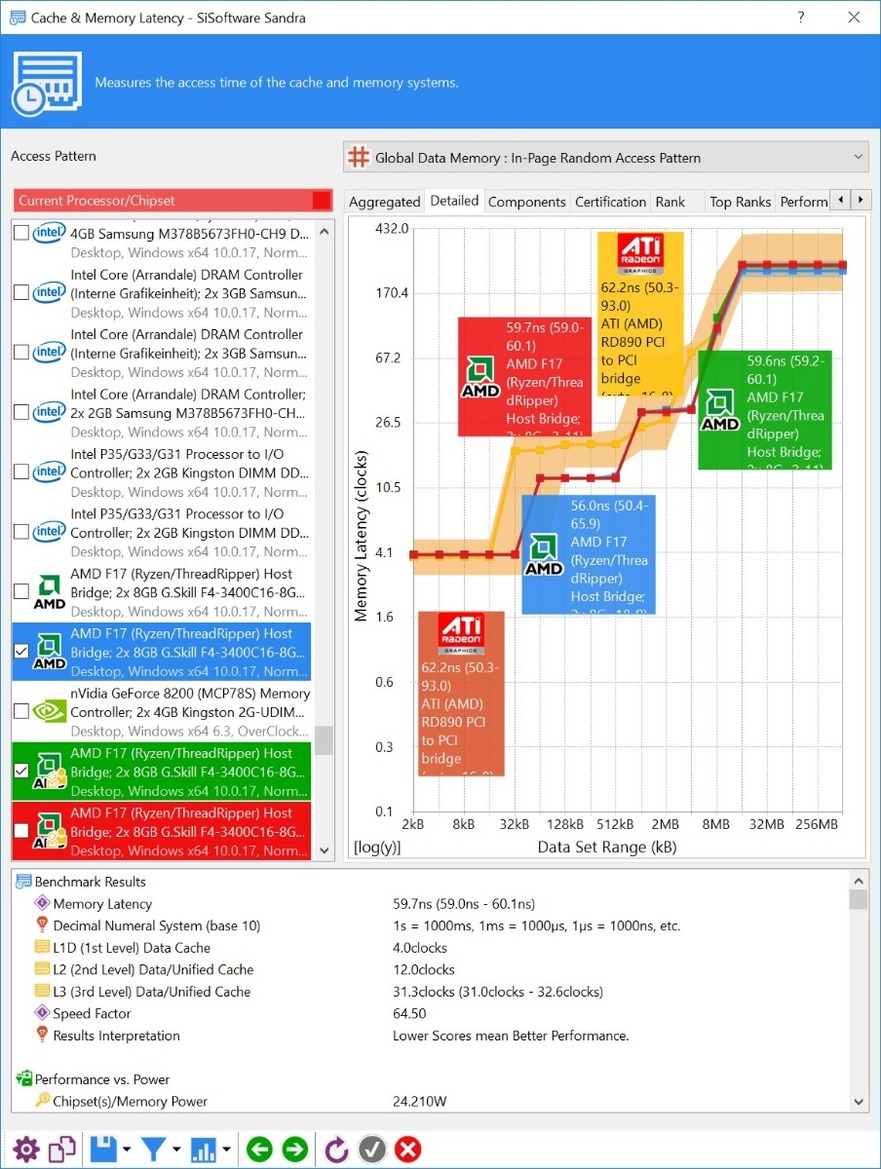
Task: Open the Components tab
Action: point(527,201)
